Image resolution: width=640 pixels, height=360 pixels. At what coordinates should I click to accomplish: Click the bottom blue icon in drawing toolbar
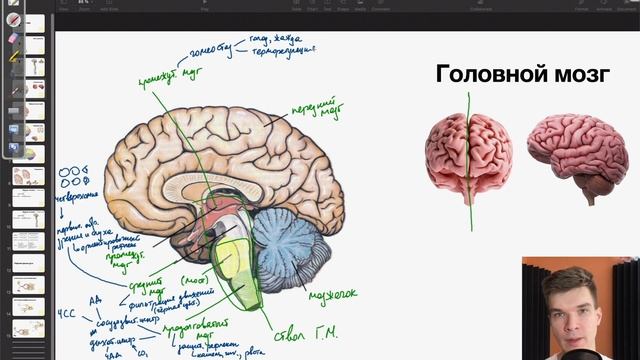click(x=13, y=147)
